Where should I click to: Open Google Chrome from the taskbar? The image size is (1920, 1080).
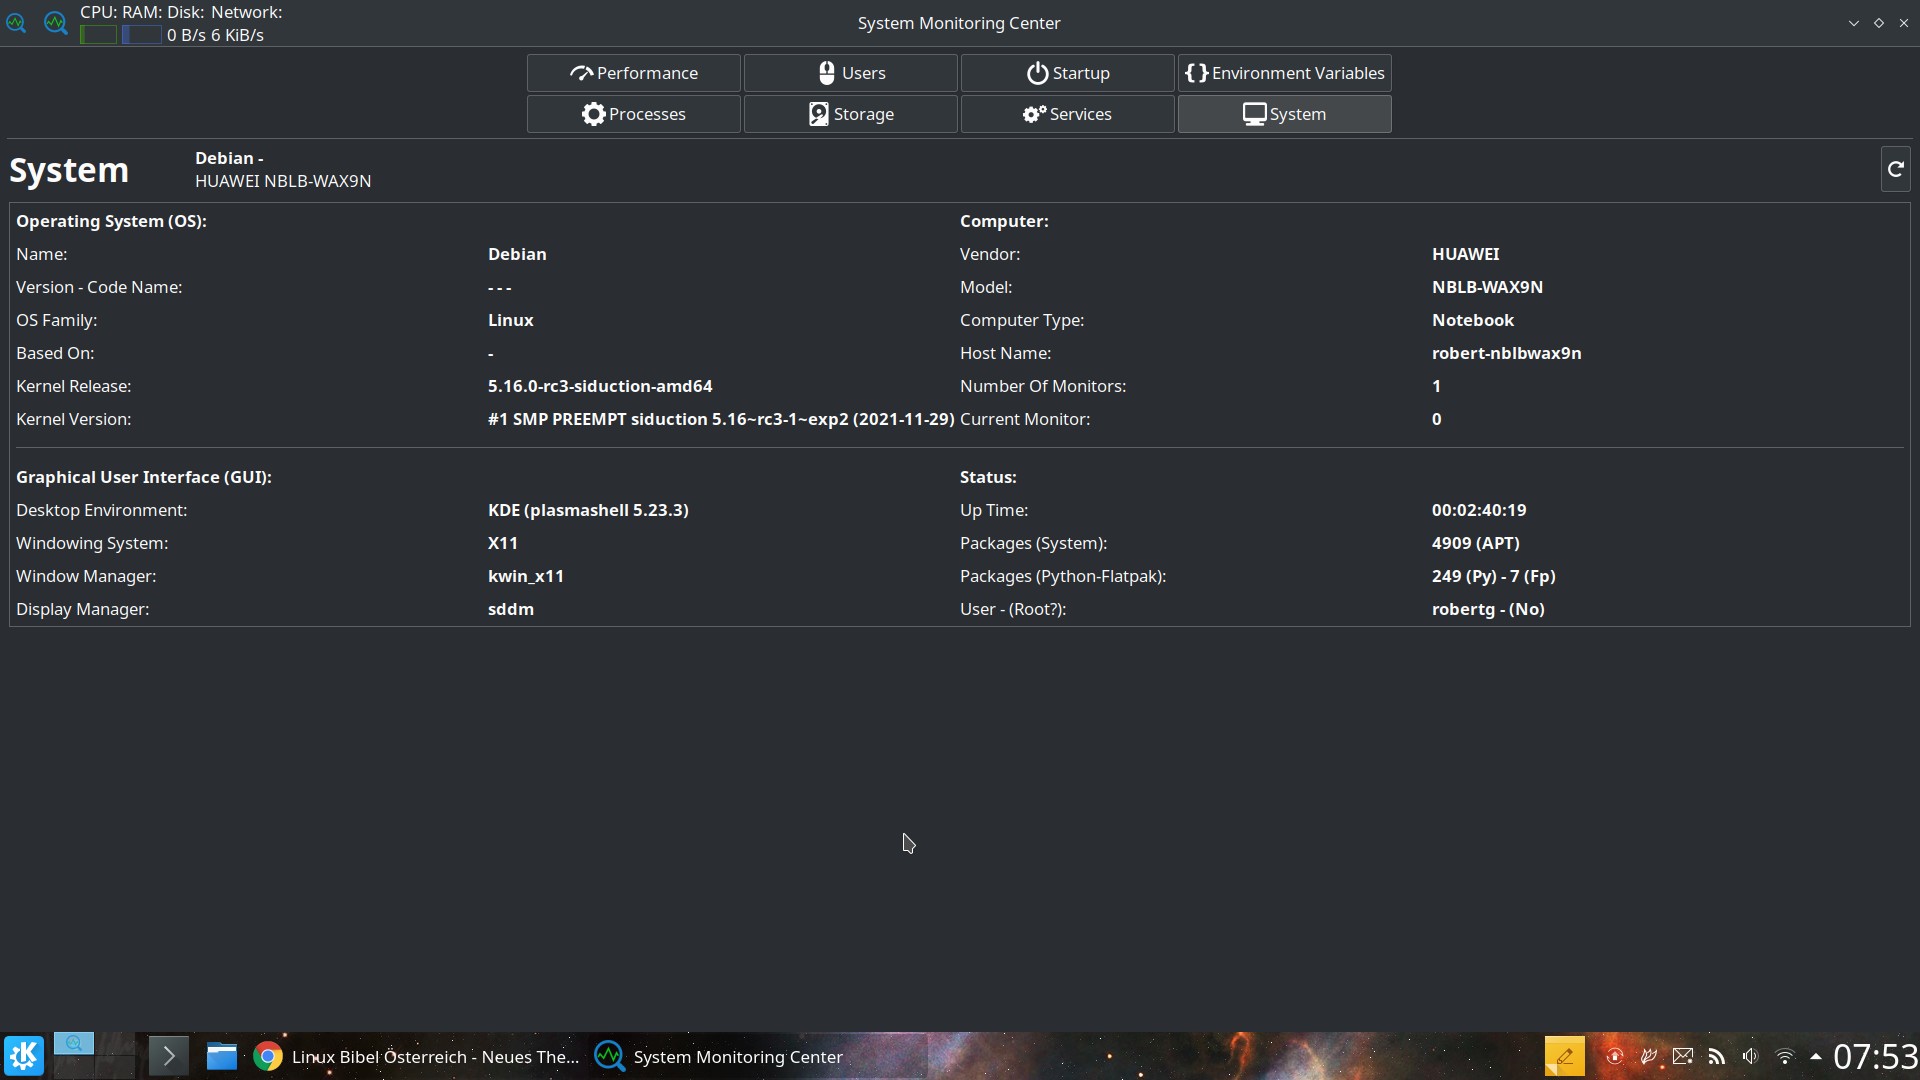(x=268, y=1056)
